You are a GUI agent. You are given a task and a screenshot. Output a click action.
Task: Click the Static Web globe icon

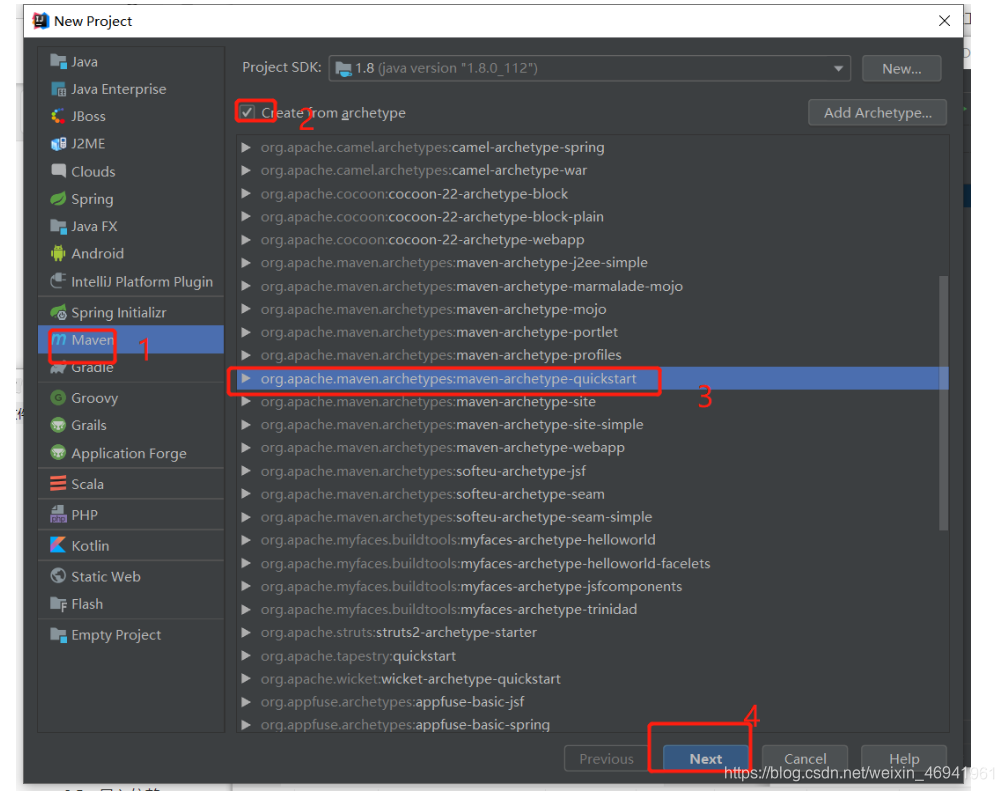pyautogui.click(x=58, y=576)
